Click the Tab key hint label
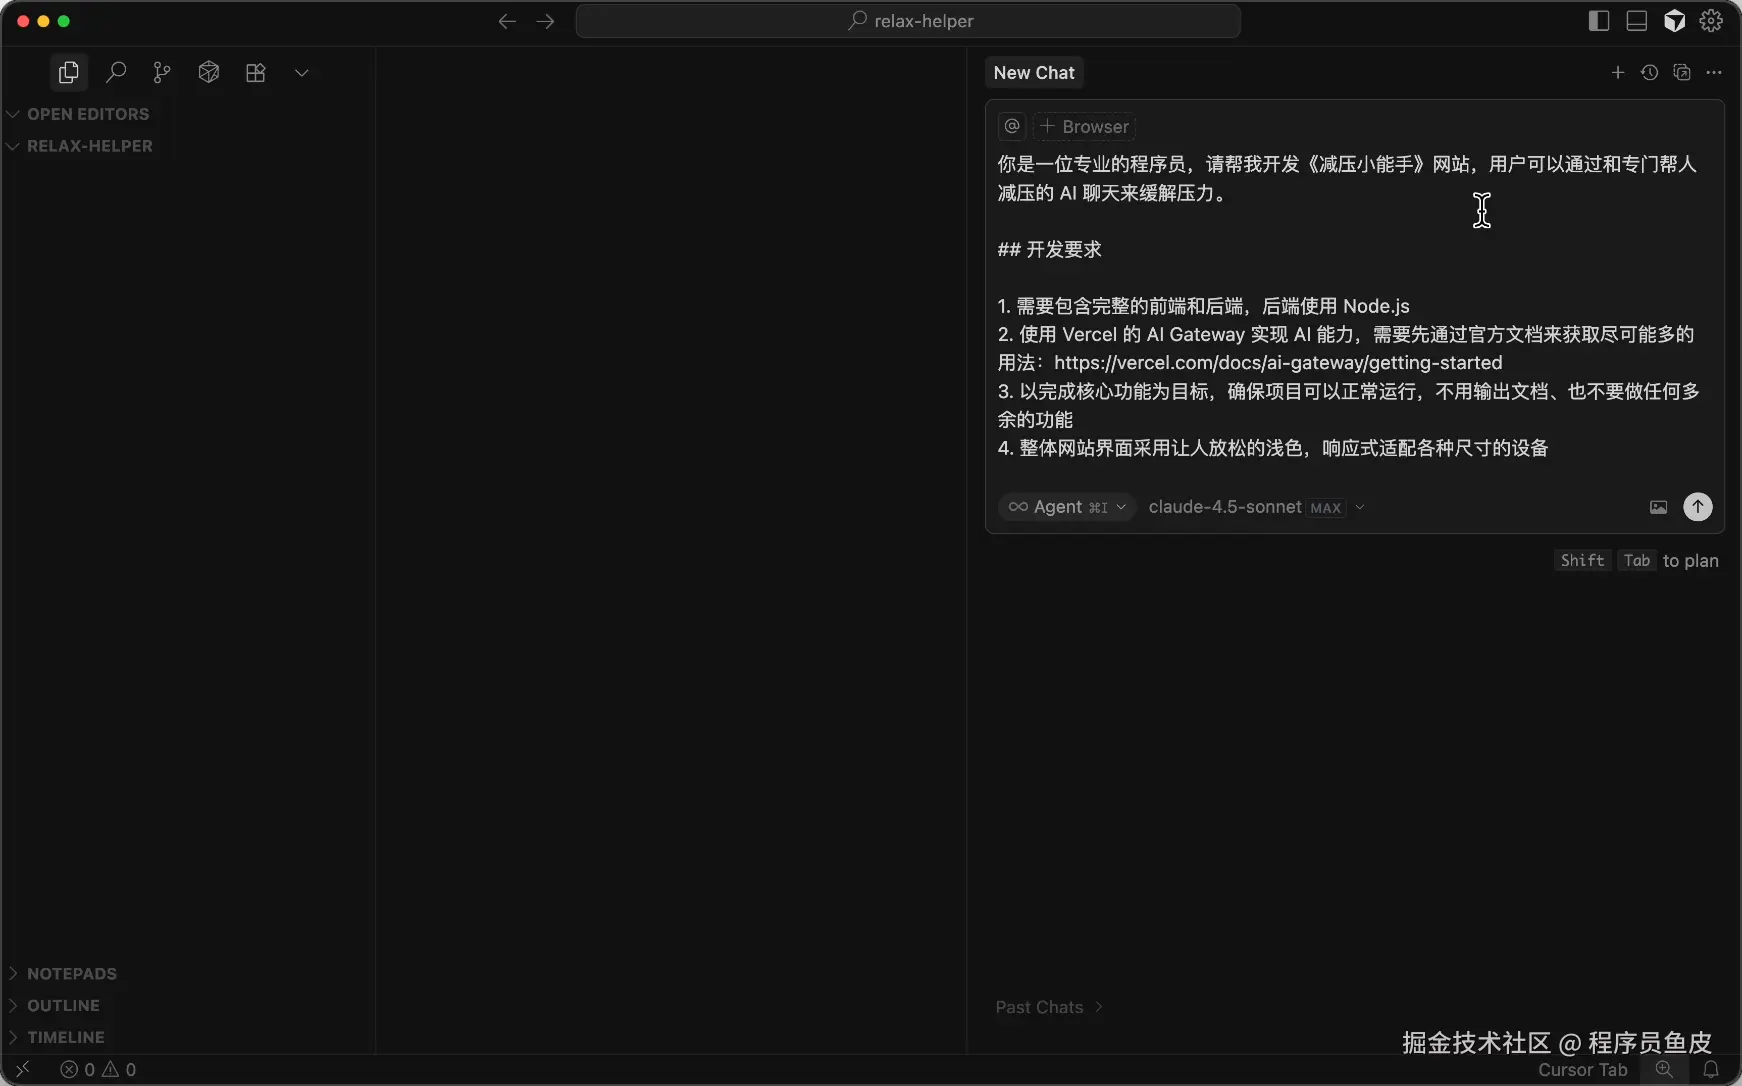This screenshot has height=1086, width=1742. click(x=1637, y=561)
